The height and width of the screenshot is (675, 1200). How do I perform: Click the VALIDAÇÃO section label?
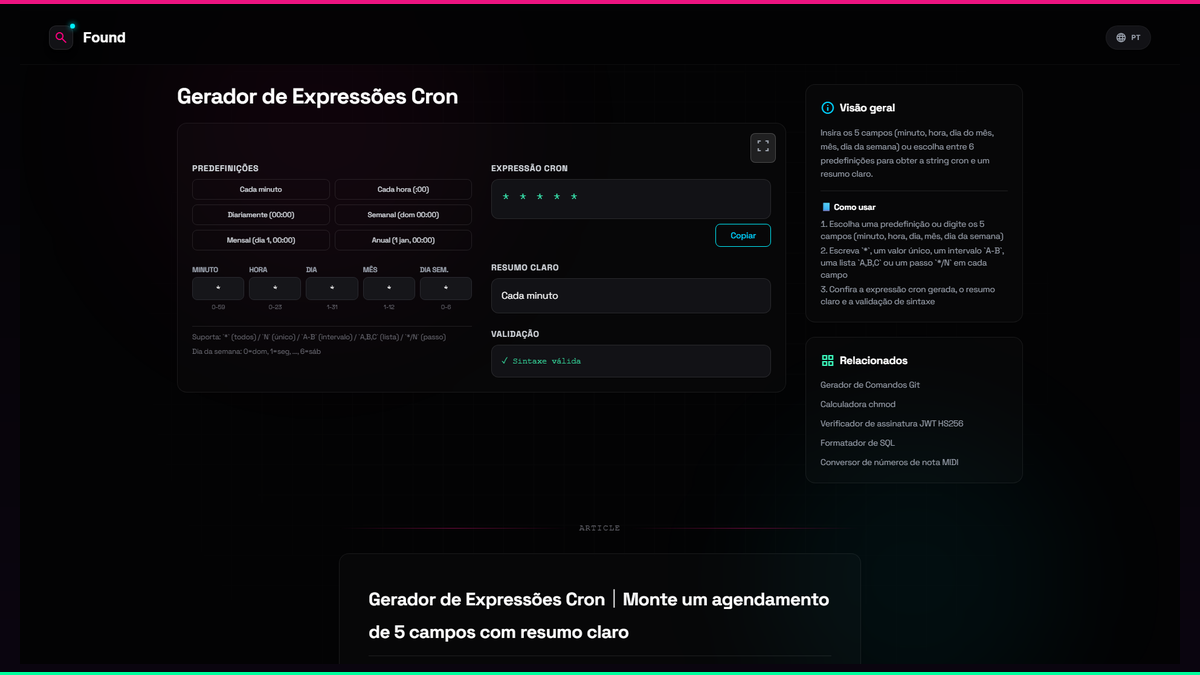(515, 334)
